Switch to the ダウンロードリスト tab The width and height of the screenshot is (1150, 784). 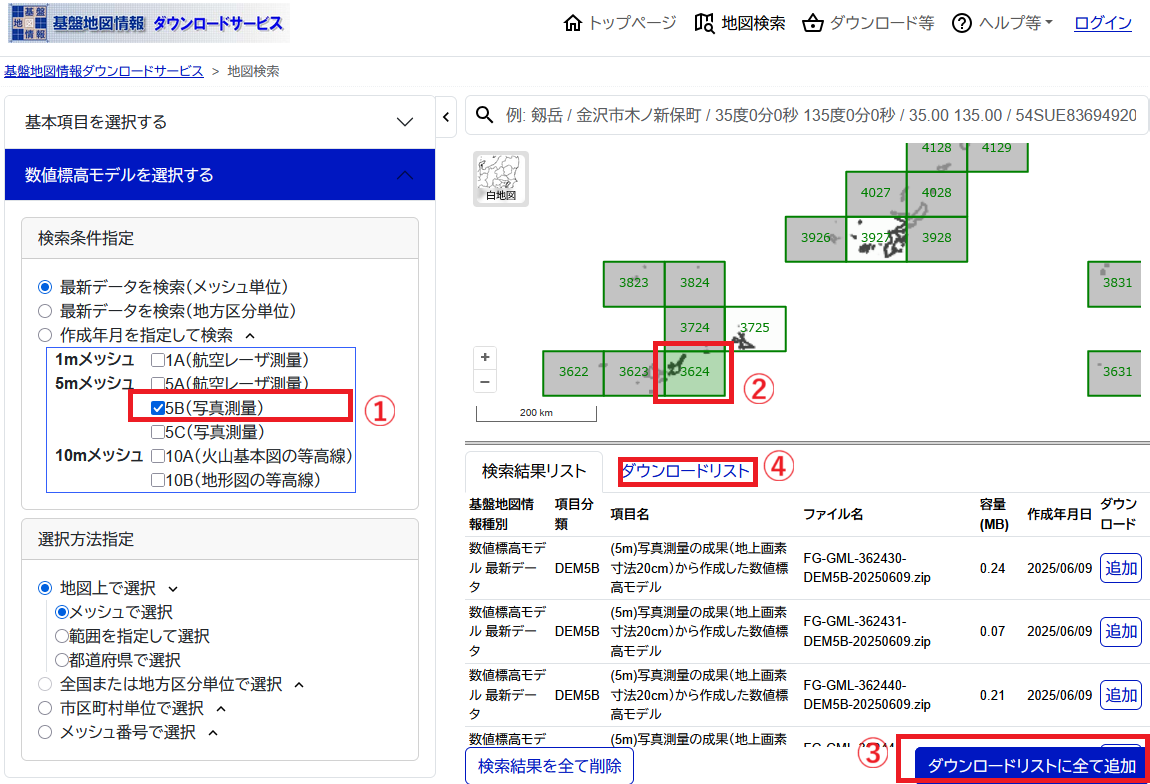[686, 471]
